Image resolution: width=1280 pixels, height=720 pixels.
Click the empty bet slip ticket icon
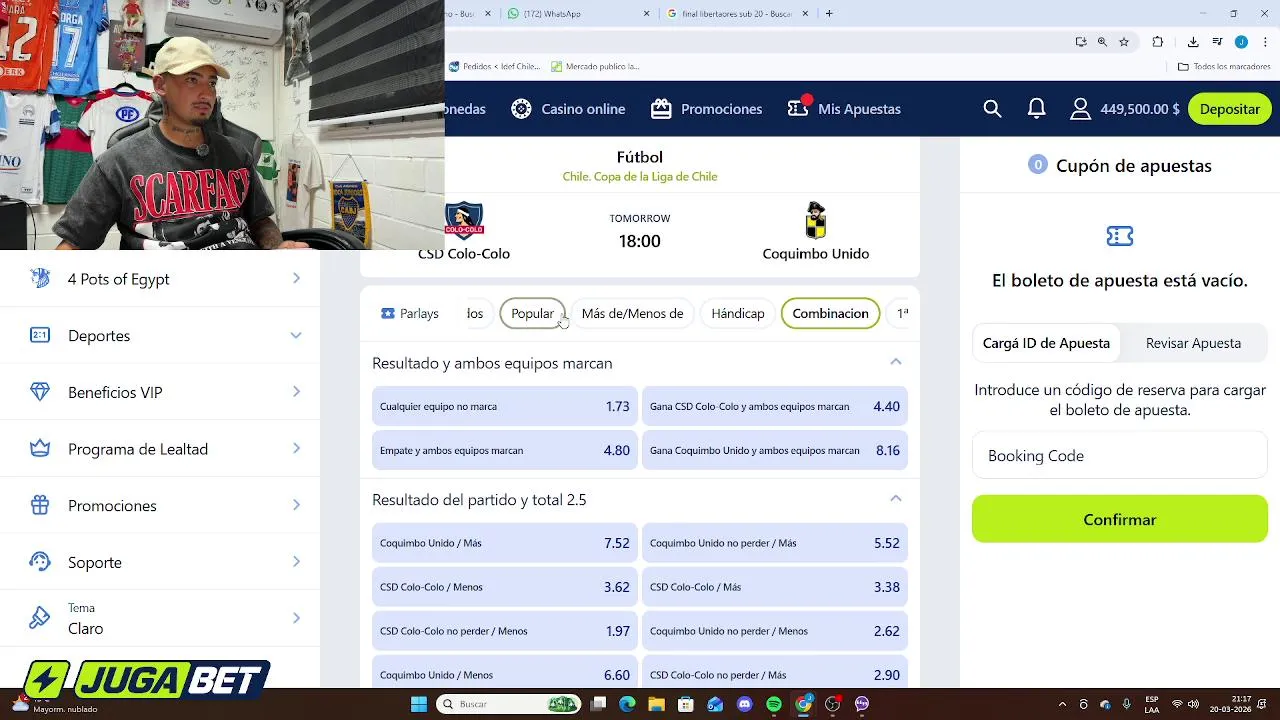tap(1120, 236)
